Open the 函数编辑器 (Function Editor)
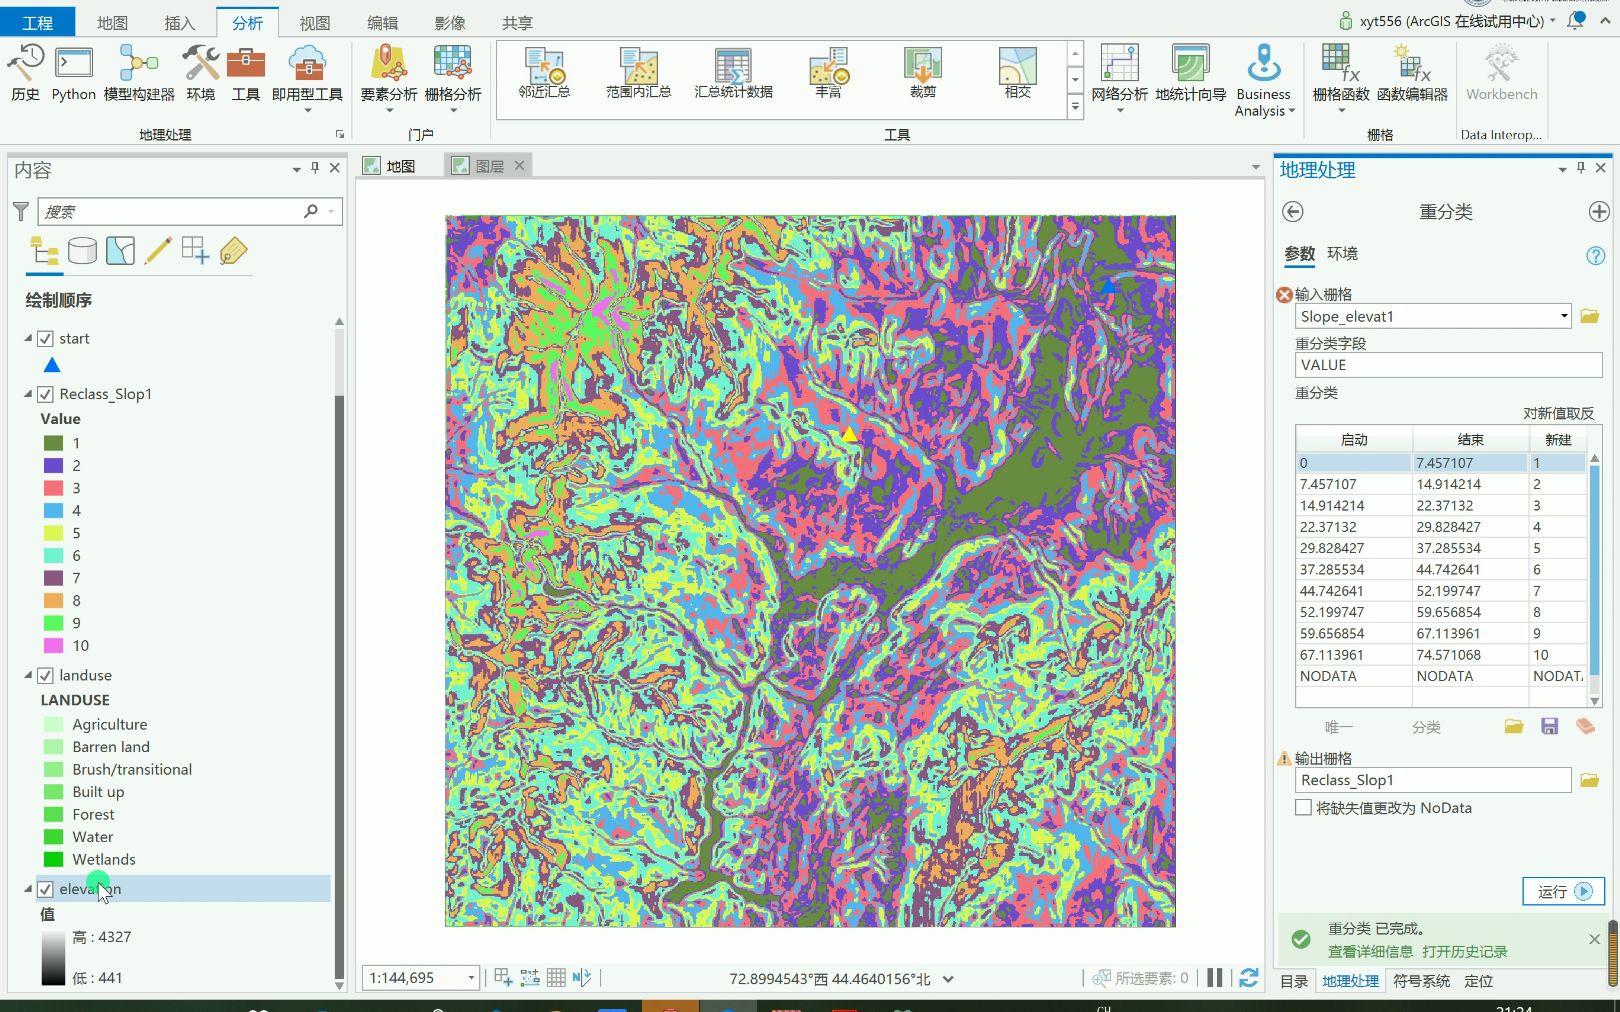 tap(1417, 75)
